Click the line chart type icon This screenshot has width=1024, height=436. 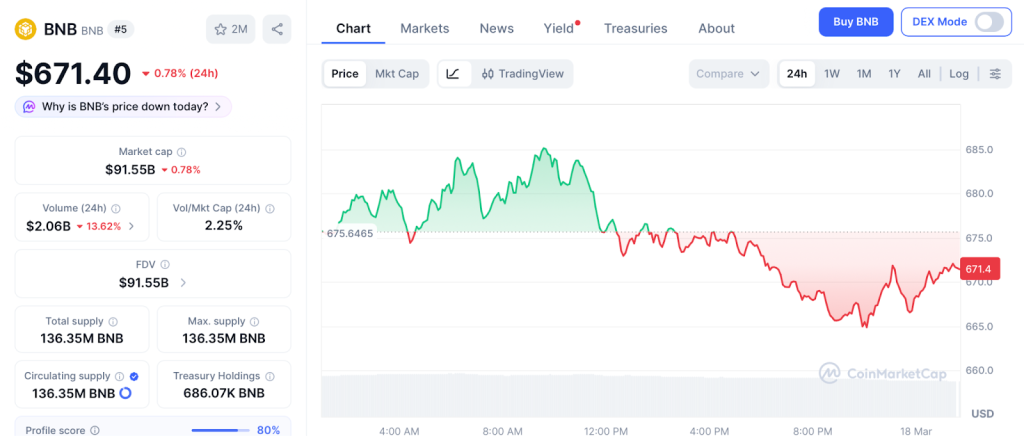(x=453, y=73)
